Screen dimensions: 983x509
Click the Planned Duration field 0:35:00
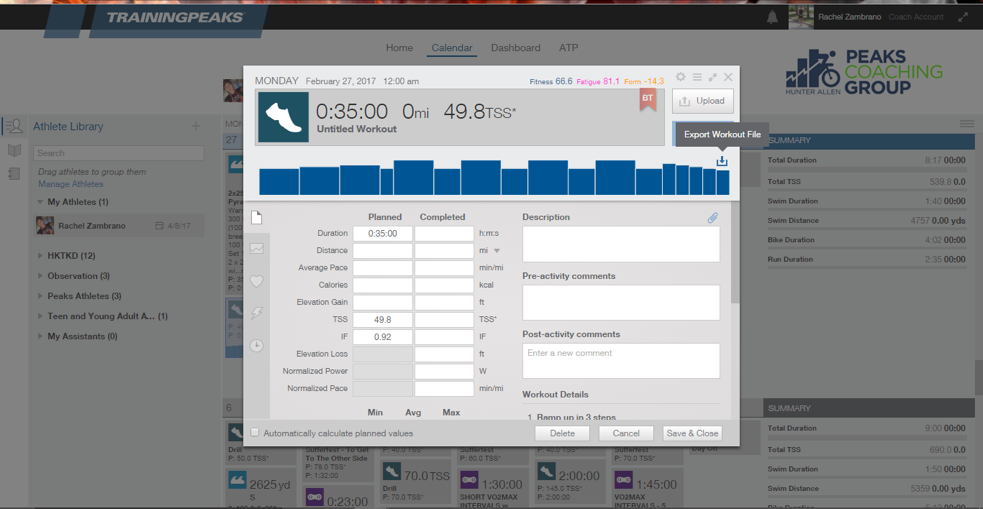coord(382,234)
